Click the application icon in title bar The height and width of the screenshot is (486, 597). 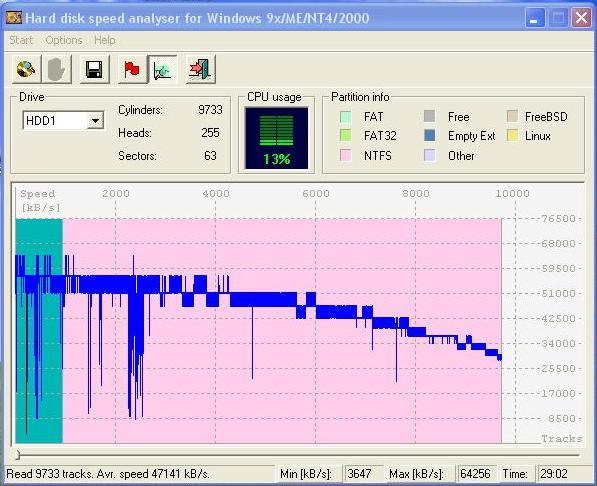tap(14, 17)
